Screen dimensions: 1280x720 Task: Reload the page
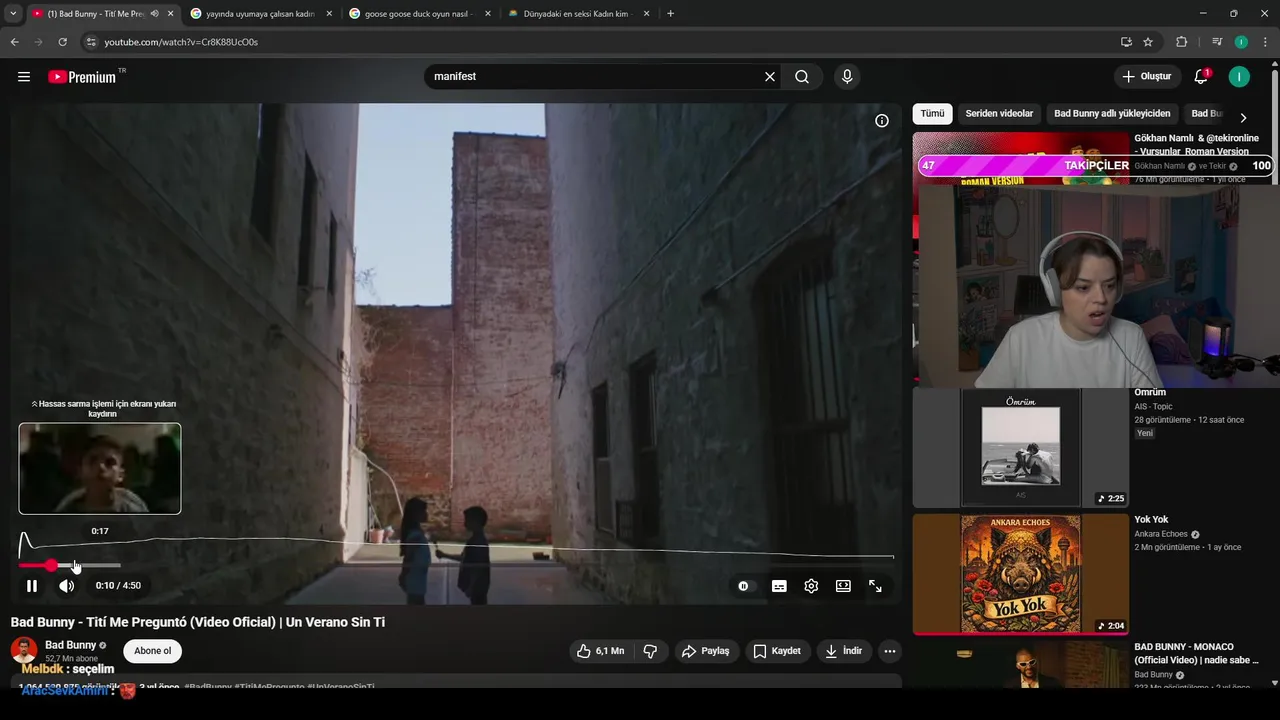62,42
